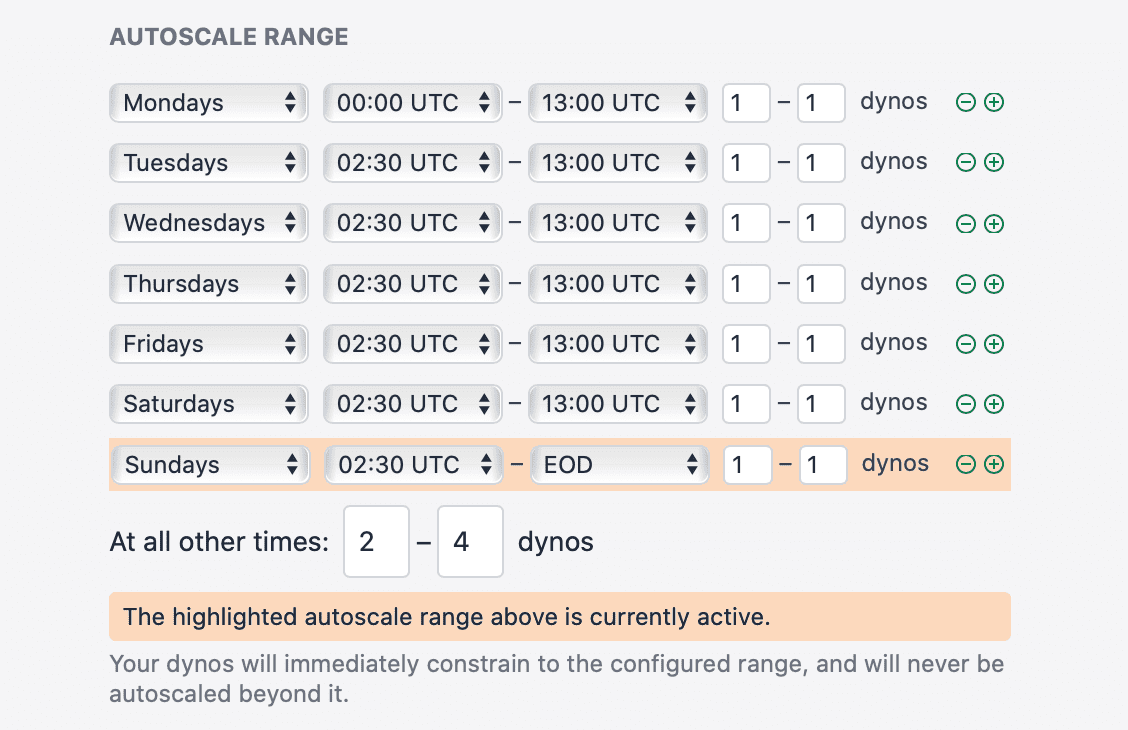Screen dimensions: 1128x730
Task: Open the Saturdays 02:30 UTC start dropdown
Action: tap(412, 403)
